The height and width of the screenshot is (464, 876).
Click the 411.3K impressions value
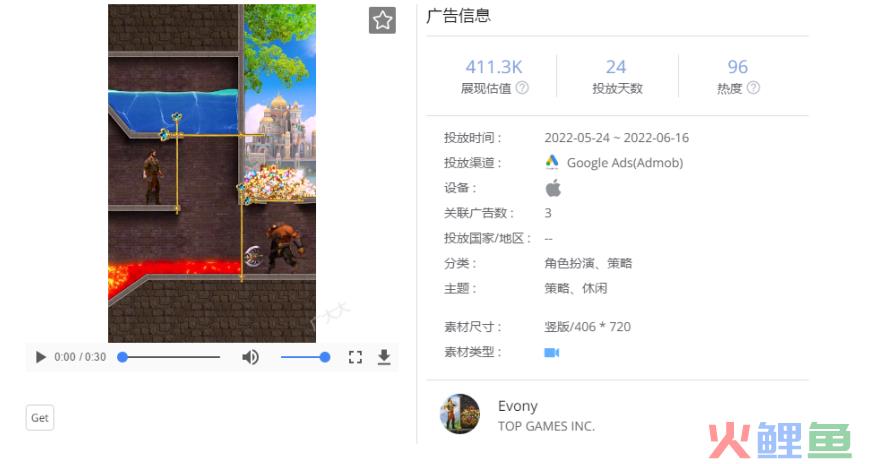[x=494, y=67]
